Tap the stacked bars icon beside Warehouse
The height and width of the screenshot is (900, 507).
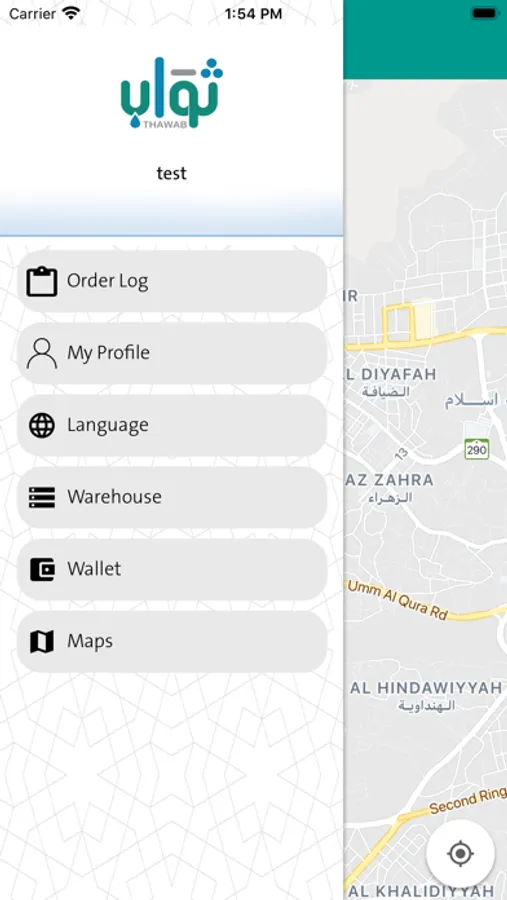42,497
